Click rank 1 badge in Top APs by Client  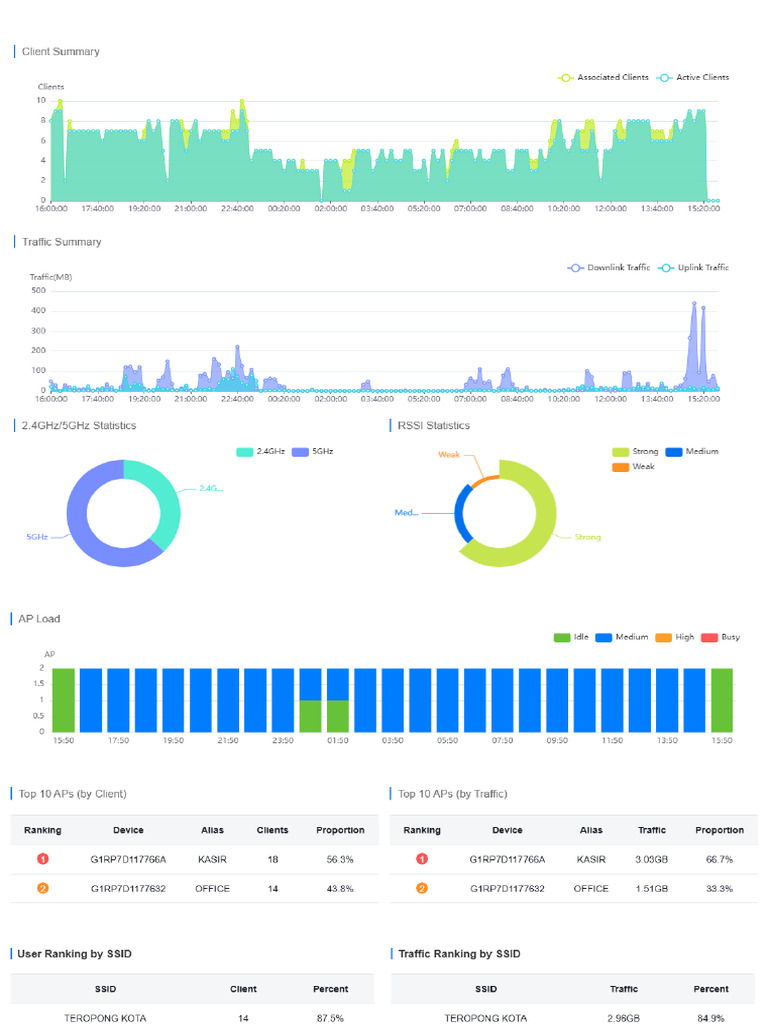tap(43, 859)
